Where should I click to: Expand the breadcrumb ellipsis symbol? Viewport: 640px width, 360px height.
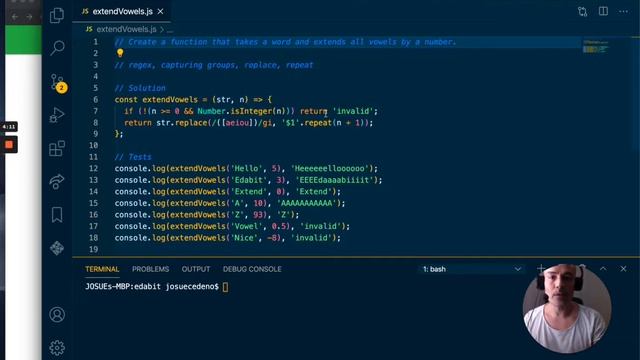point(170,30)
